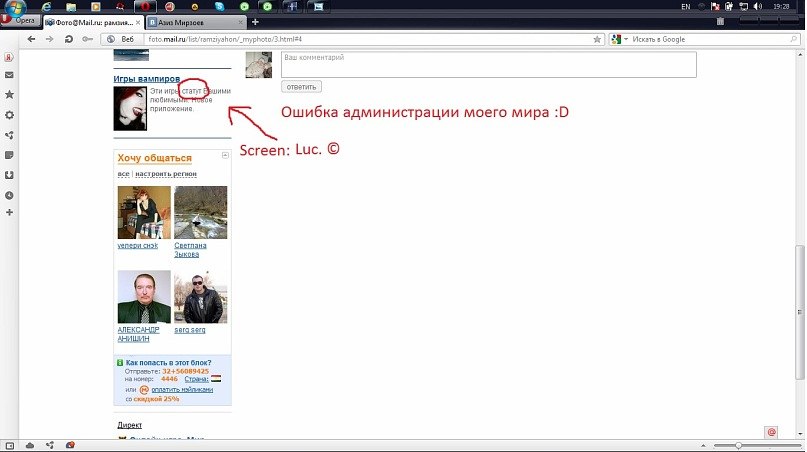This screenshot has height=452, width=807.
Task: Click the все filter link
Action: click(x=124, y=174)
